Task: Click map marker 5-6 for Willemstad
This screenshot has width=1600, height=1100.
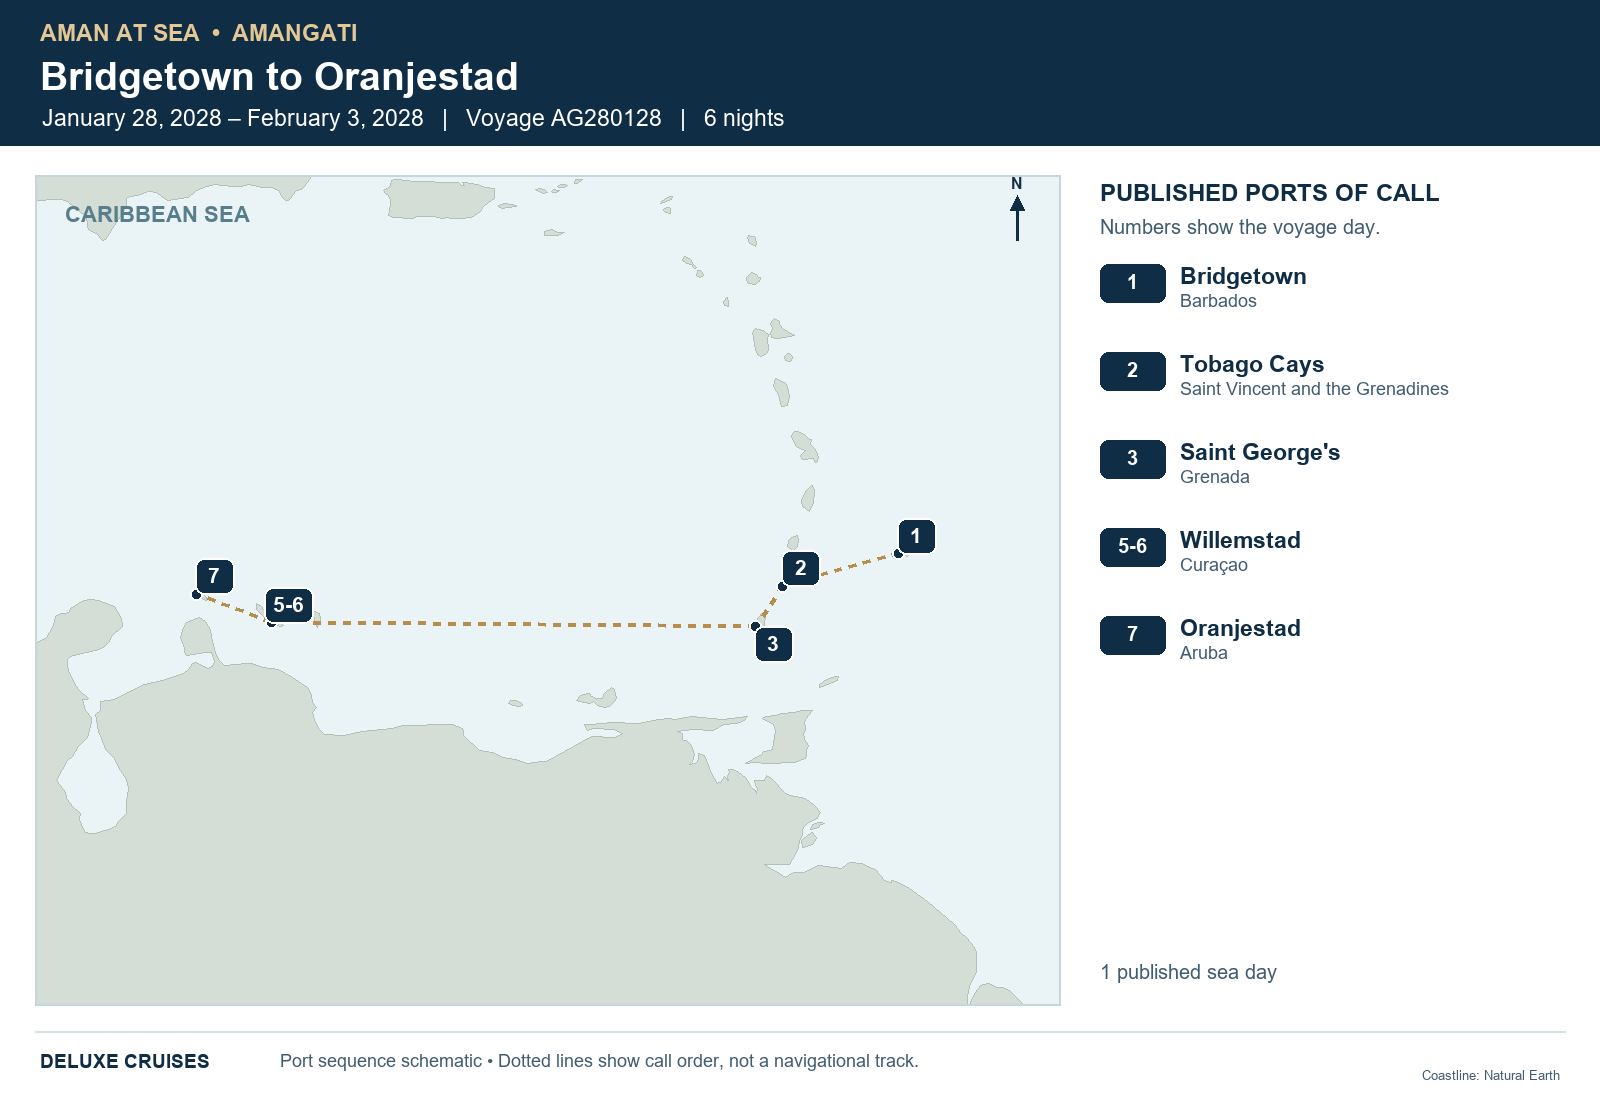Action: (288, 605)
